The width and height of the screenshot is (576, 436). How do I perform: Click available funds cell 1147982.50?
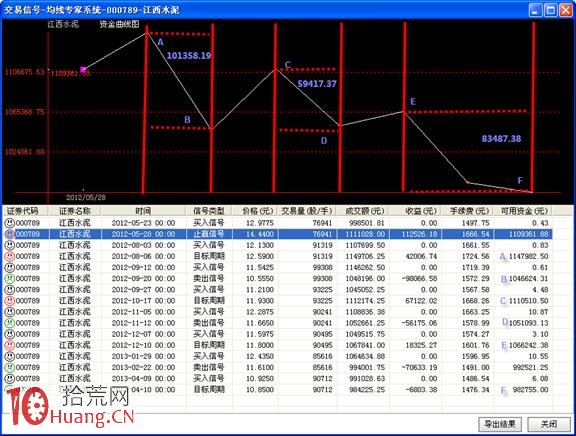click(x=528, y=256)
